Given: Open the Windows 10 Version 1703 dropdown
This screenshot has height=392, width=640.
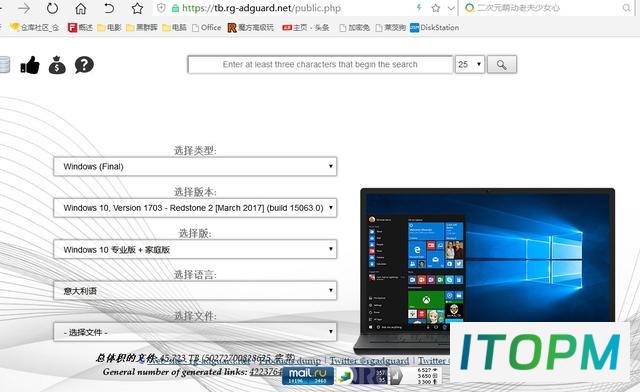Looking at the screenshot, I should (195, 208).
